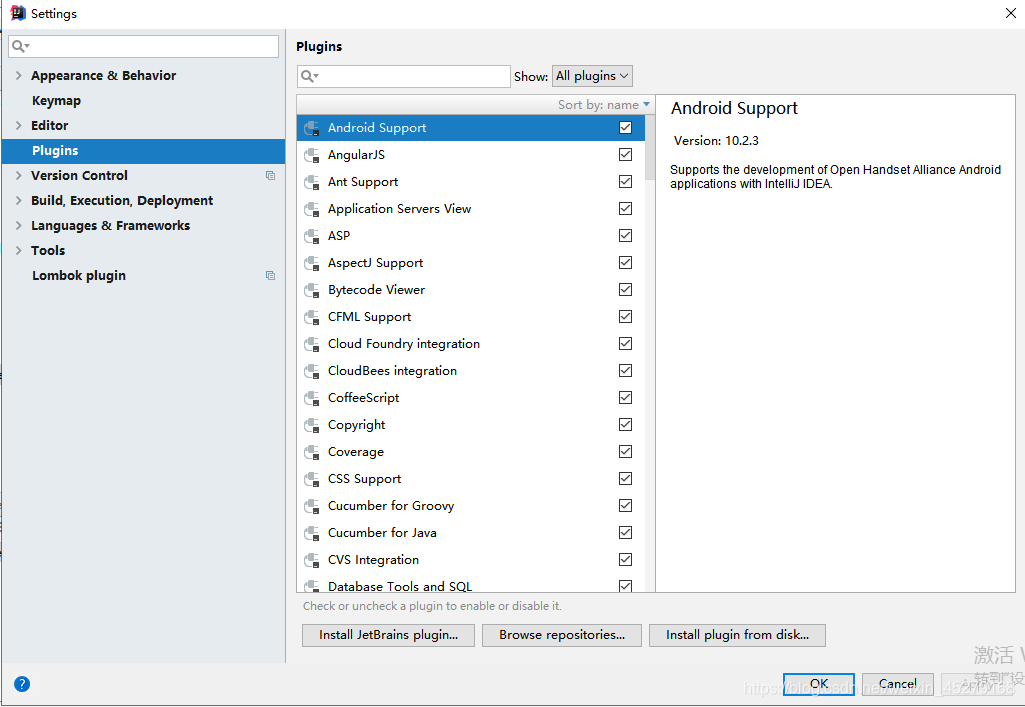Click the Coverage plugin icon
This screenshot has width=1025, height=707.
point(312,452)
